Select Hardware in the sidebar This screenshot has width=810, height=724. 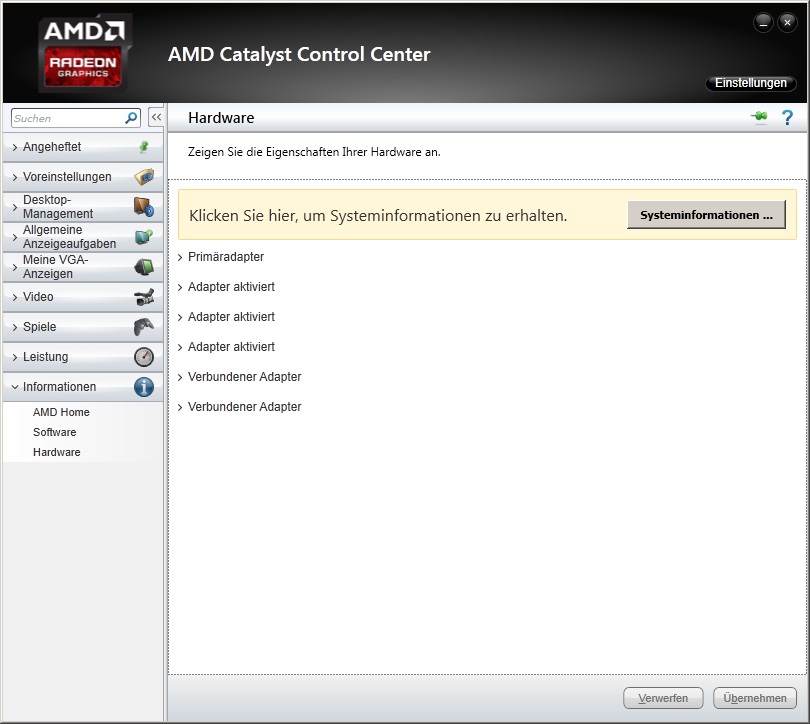point(56,452)
